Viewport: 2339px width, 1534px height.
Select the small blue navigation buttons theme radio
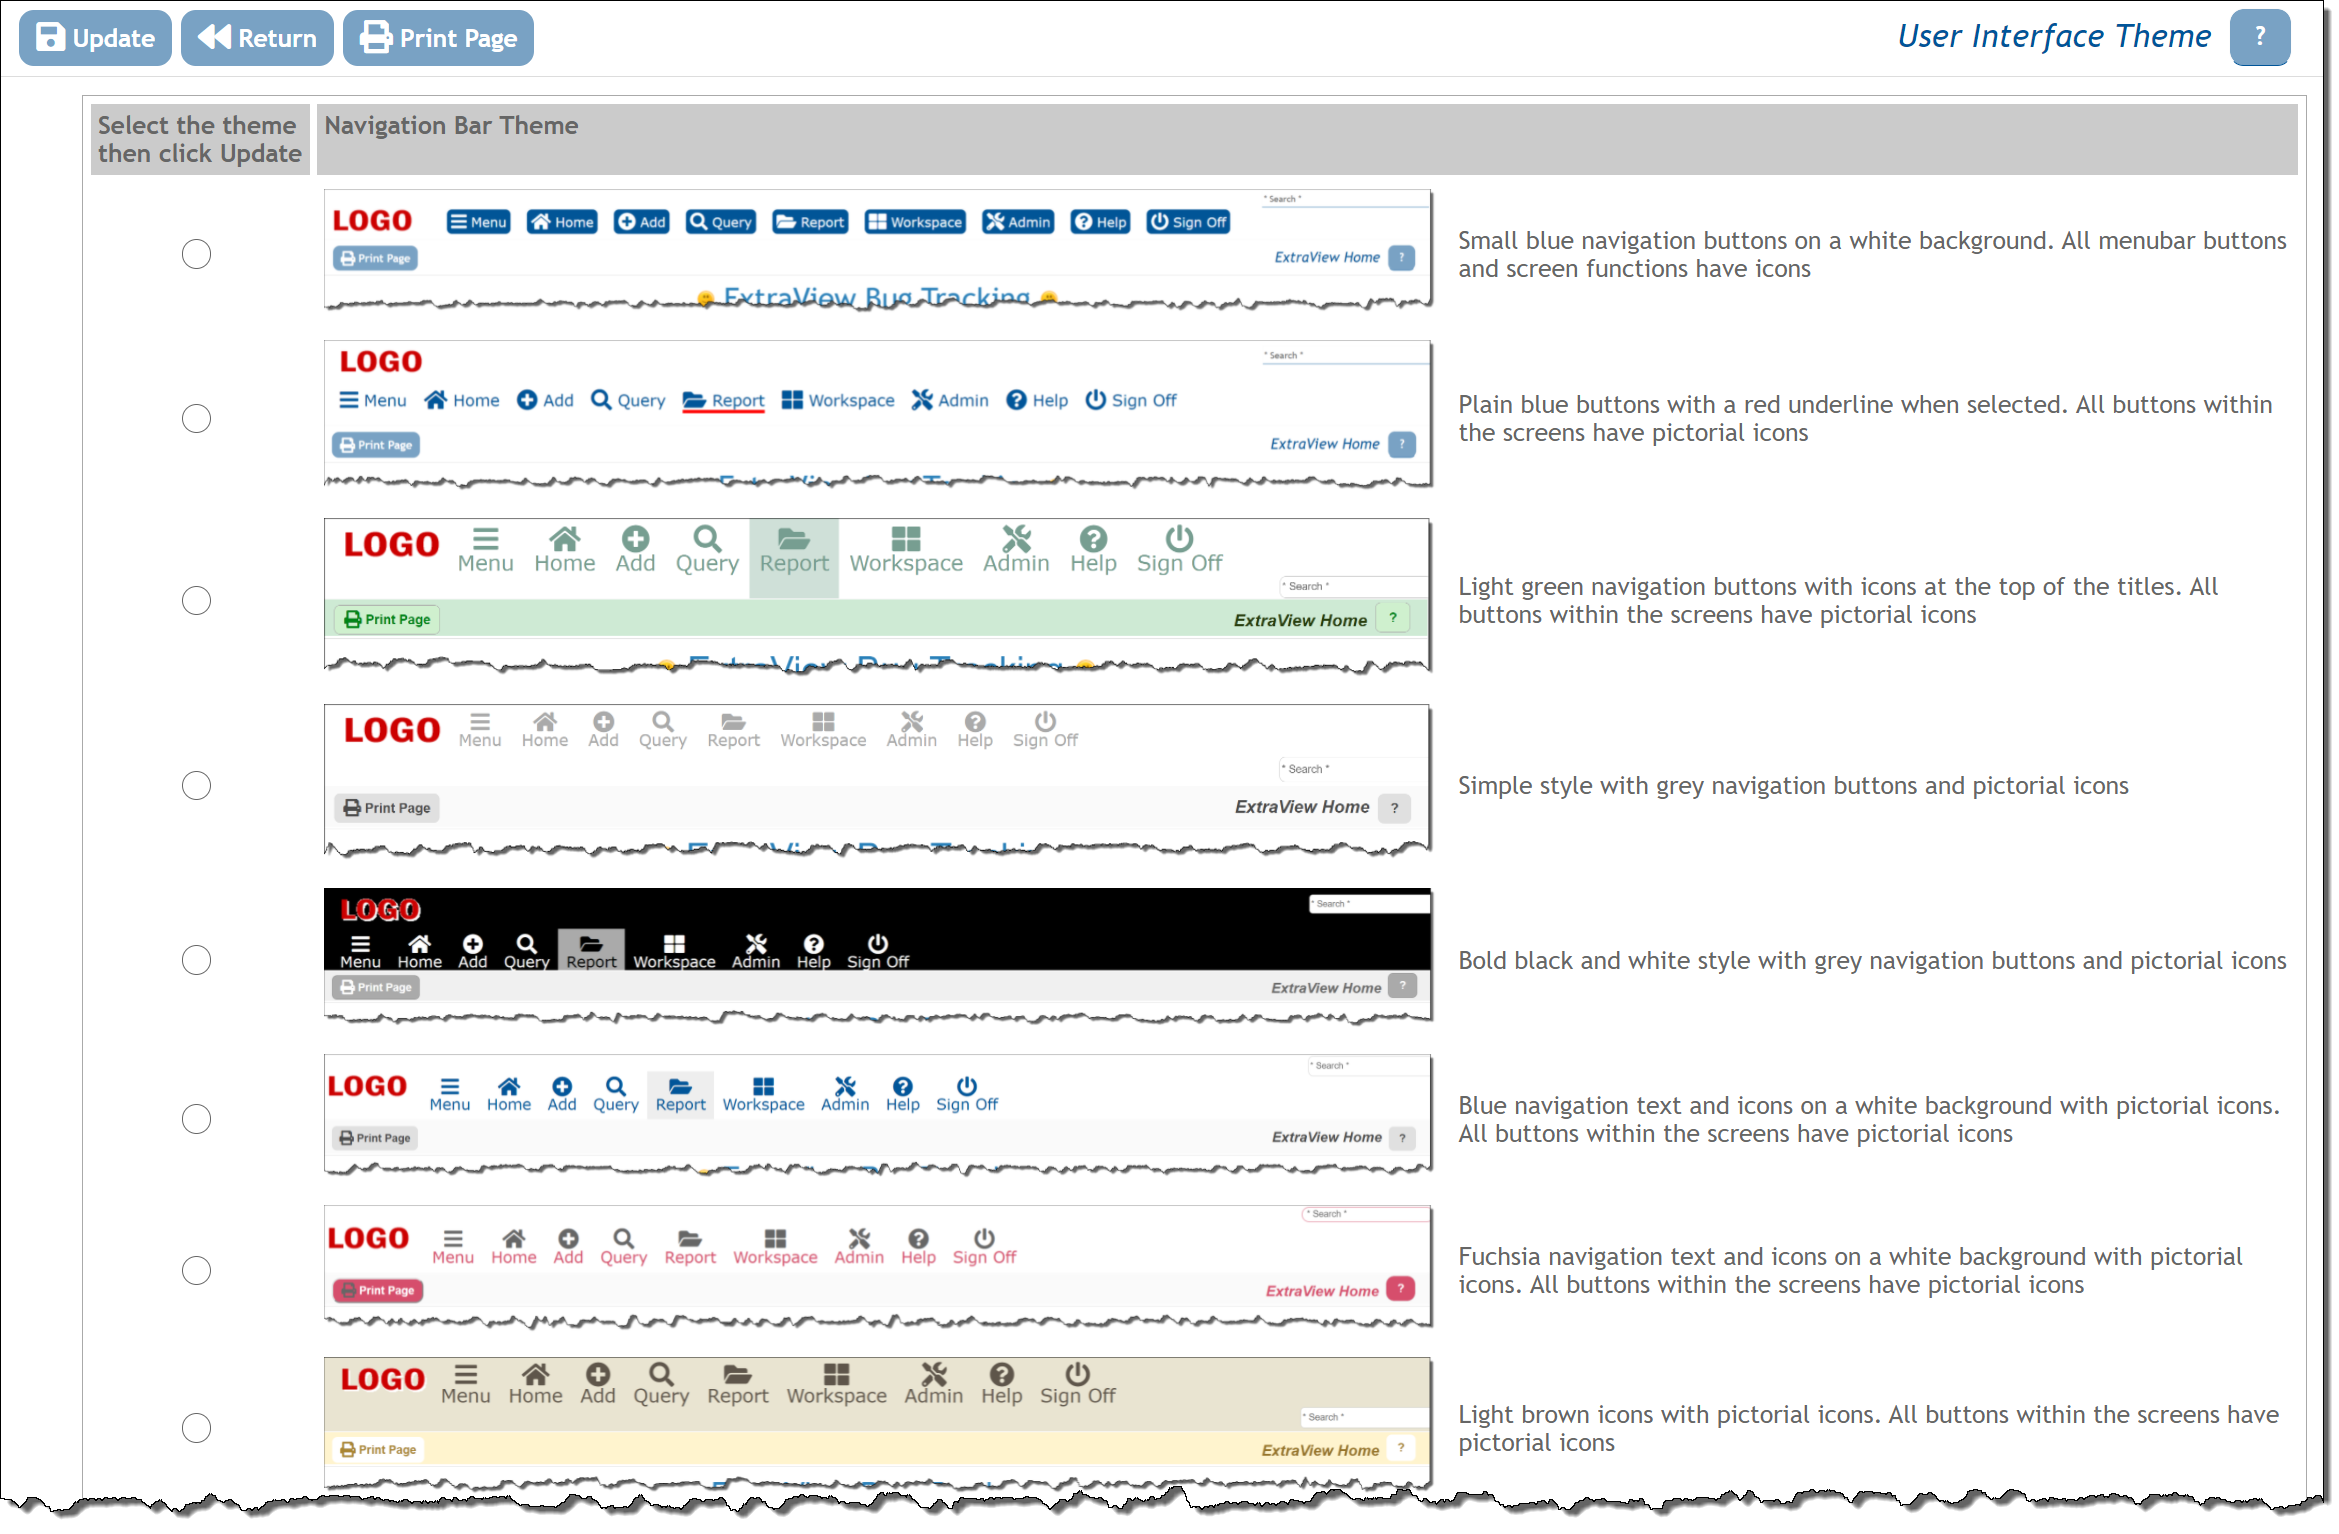click(x=196, y=254)
